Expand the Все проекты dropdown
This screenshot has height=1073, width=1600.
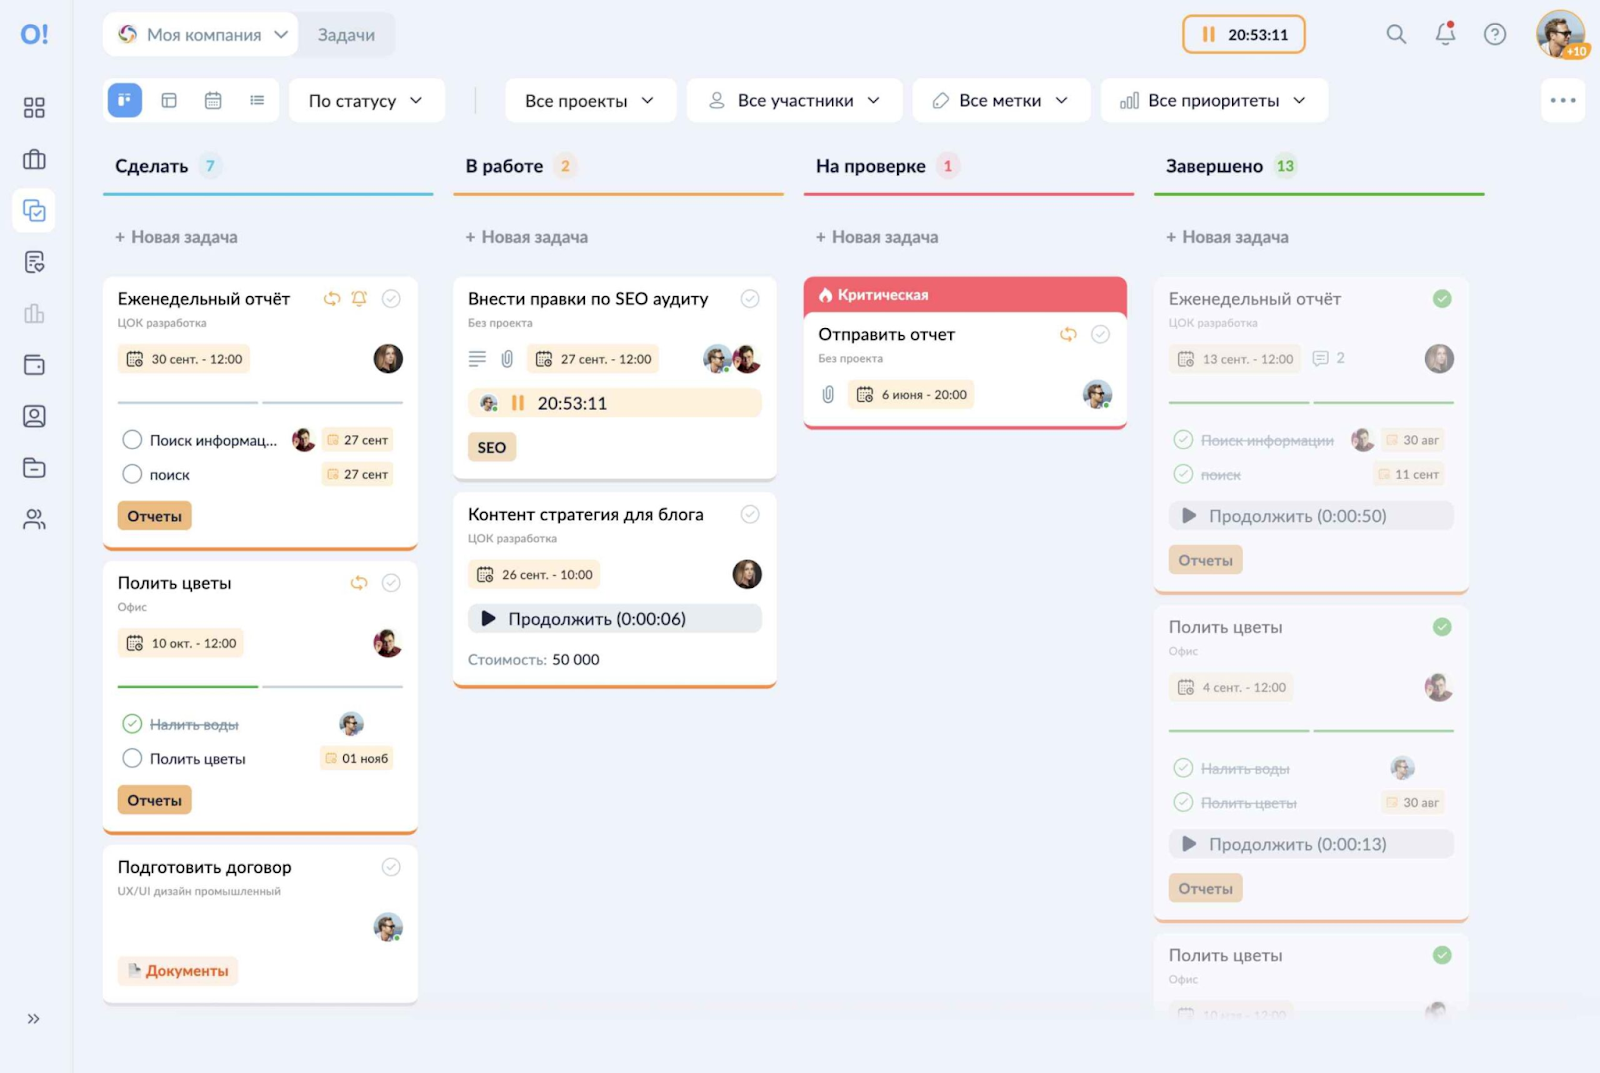coord(590,101)
